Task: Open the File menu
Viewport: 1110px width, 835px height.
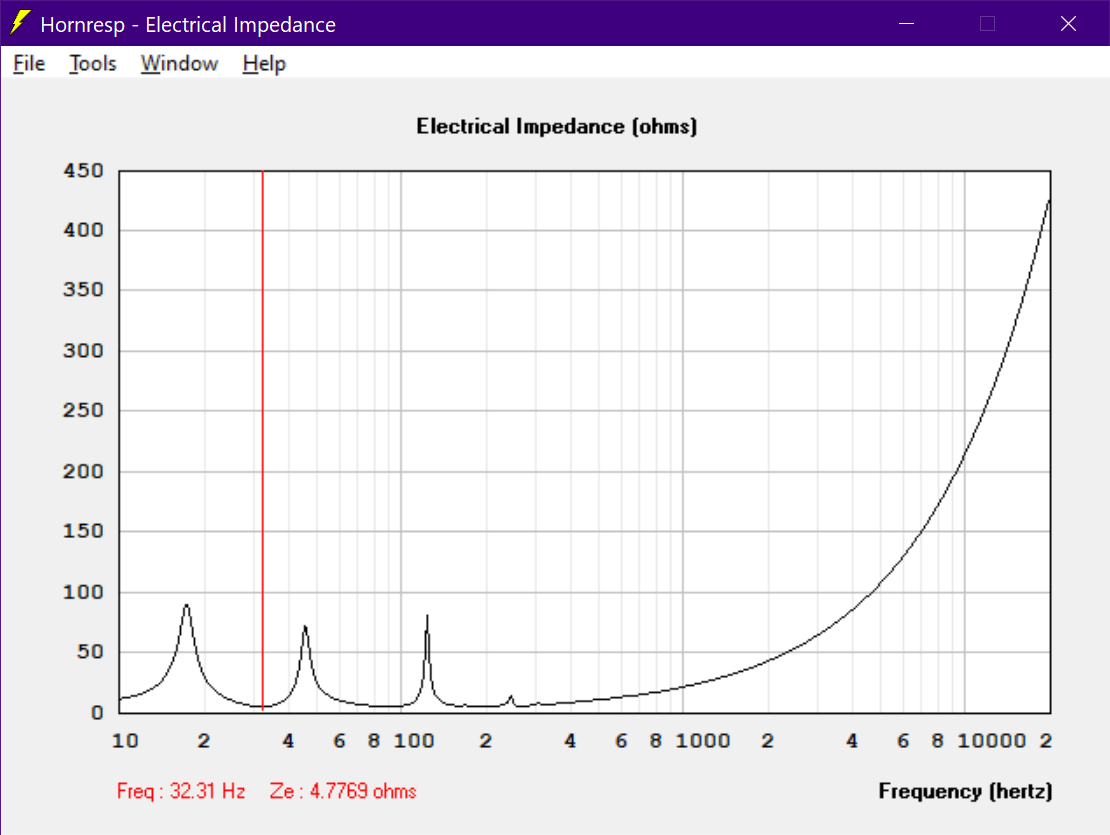Action: point(29,64)
